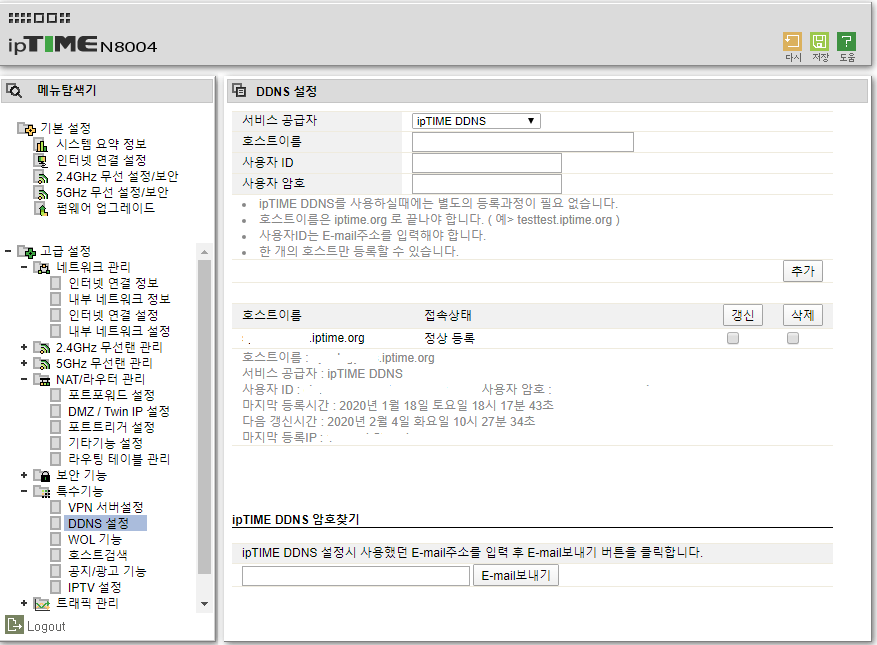Collapse the 고급 설정 tree node

tap(8, 251)
